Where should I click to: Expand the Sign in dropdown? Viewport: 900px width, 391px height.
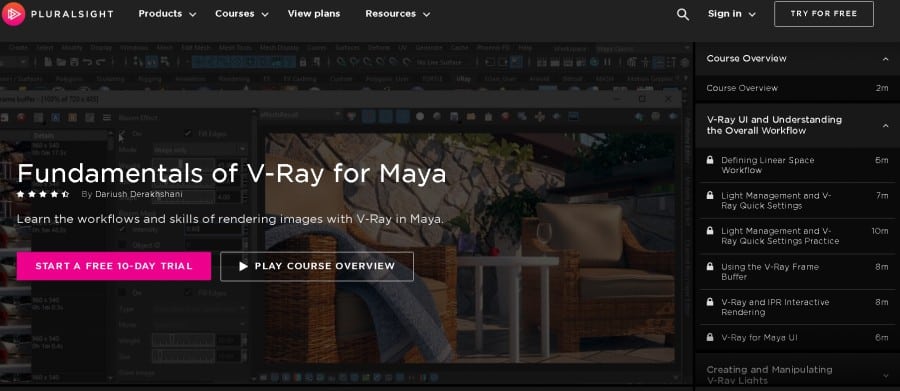click(x=731, y=14)
